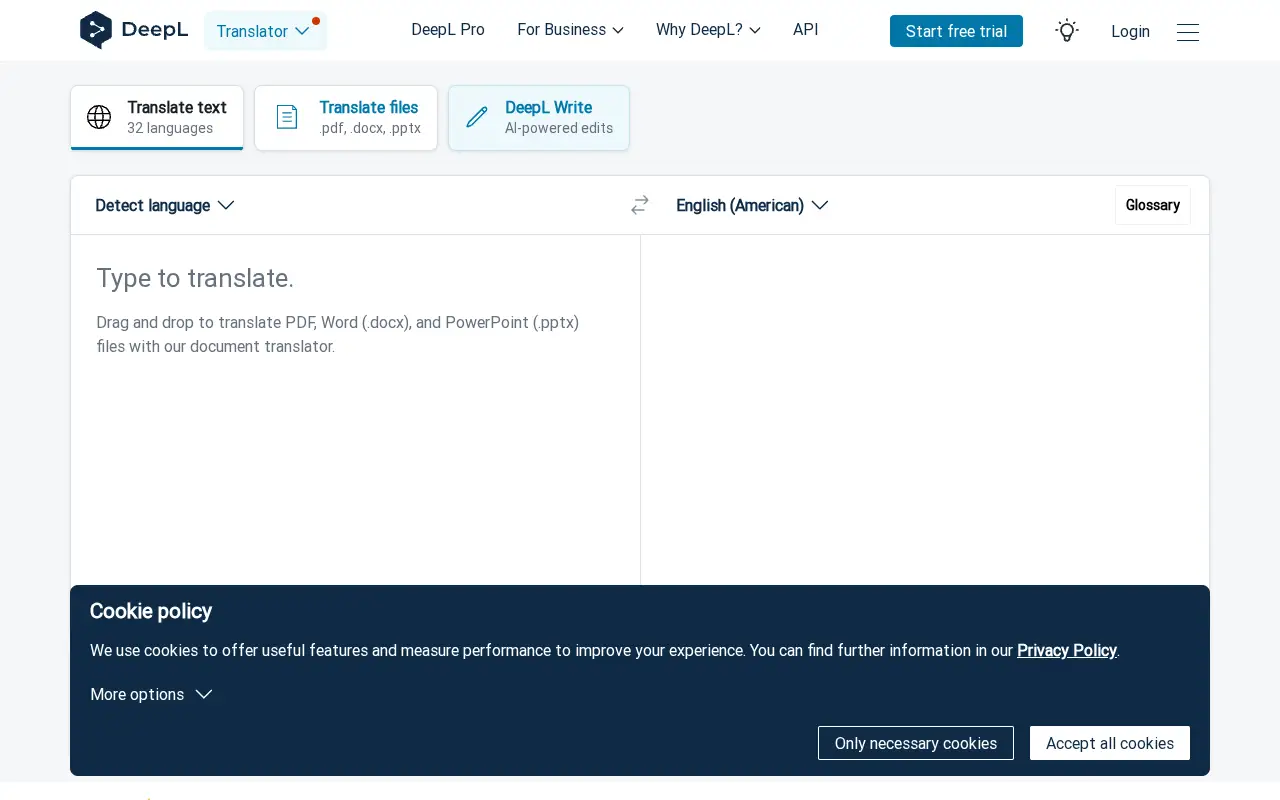This screenshot has height=800, width=1280.
Task: Accept all cookies
Action: (1110, 743)
